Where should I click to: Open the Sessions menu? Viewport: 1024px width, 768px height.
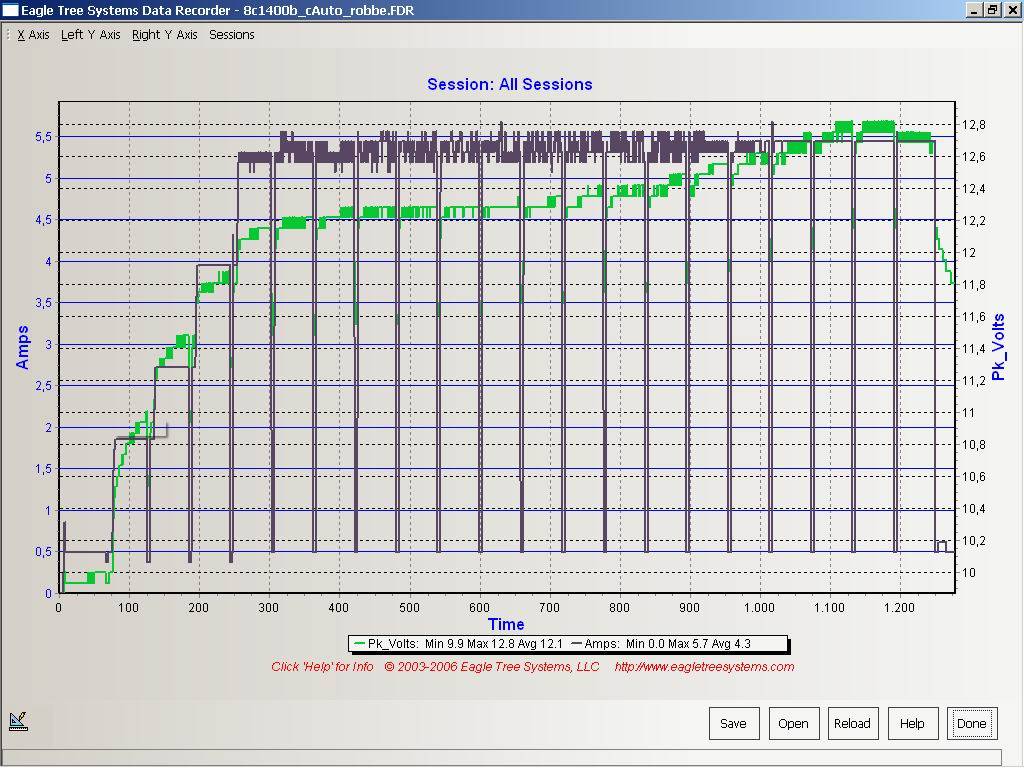[231, 35]
